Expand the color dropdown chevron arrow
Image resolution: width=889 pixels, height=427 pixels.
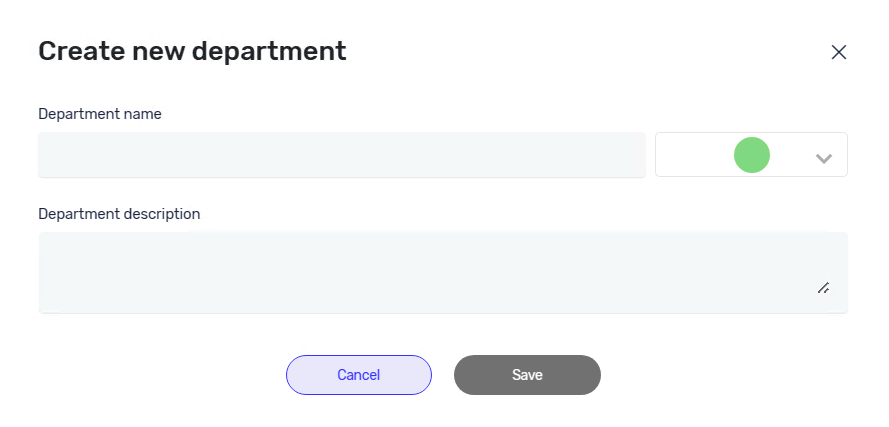(824, 157)
